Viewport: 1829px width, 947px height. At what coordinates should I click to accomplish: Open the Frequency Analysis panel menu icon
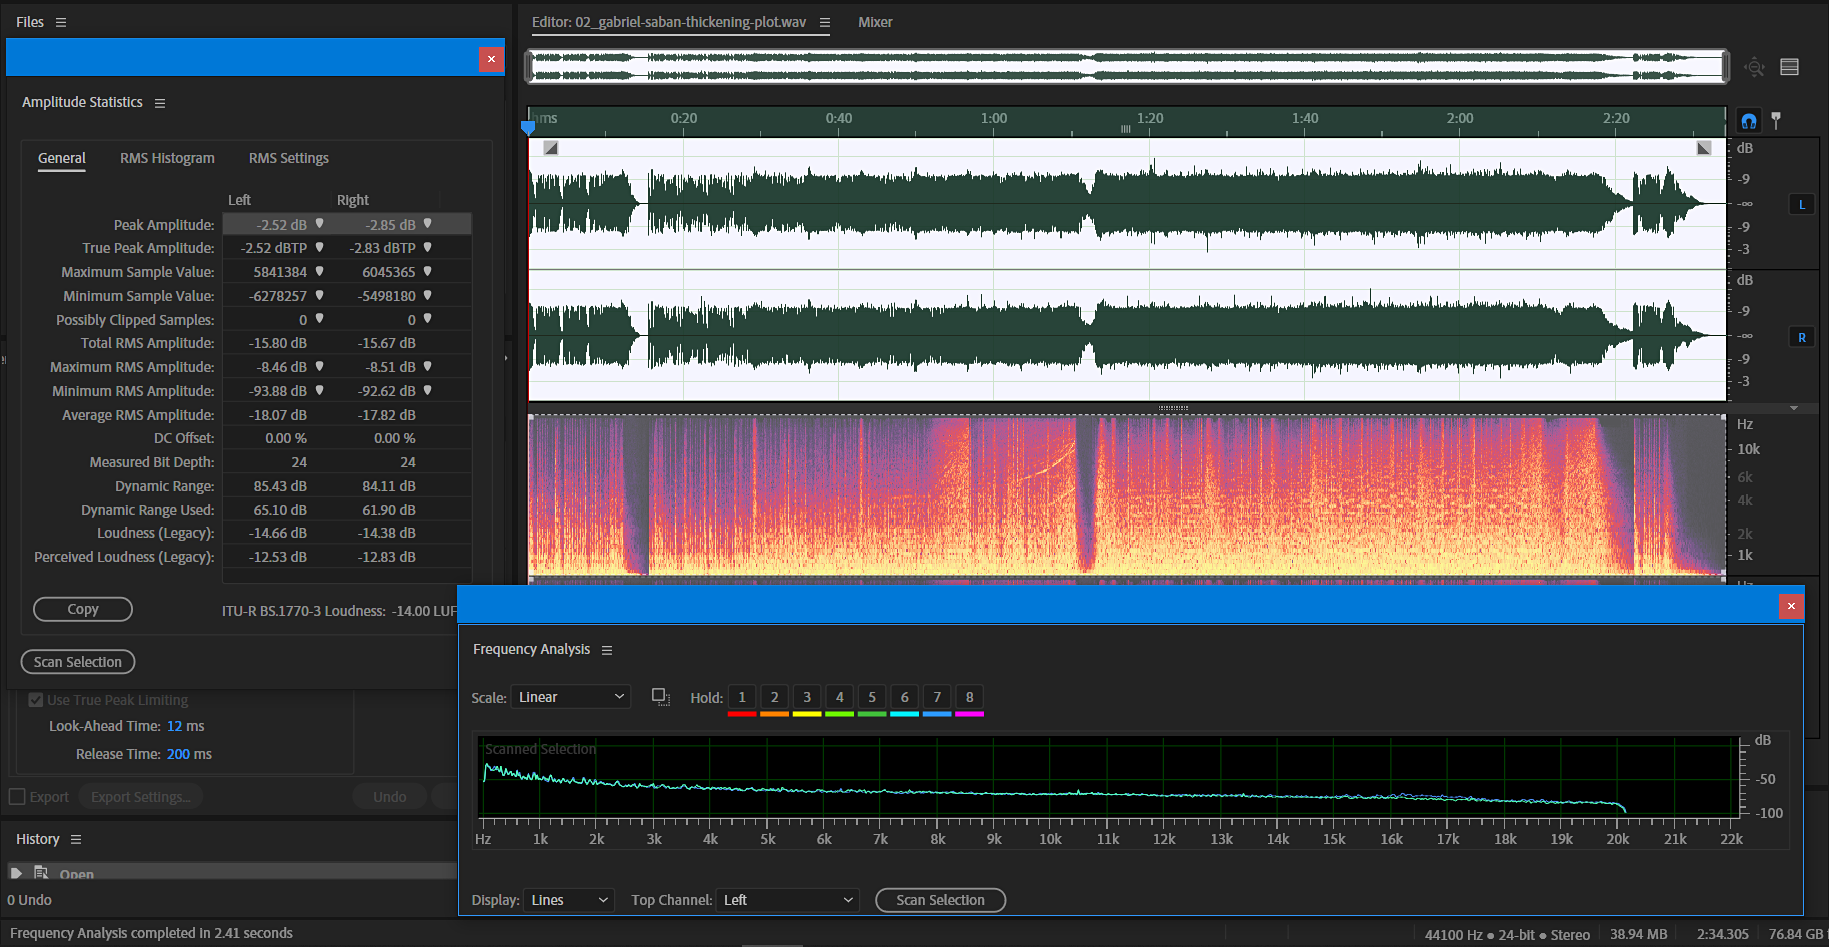tap(607, 649)
